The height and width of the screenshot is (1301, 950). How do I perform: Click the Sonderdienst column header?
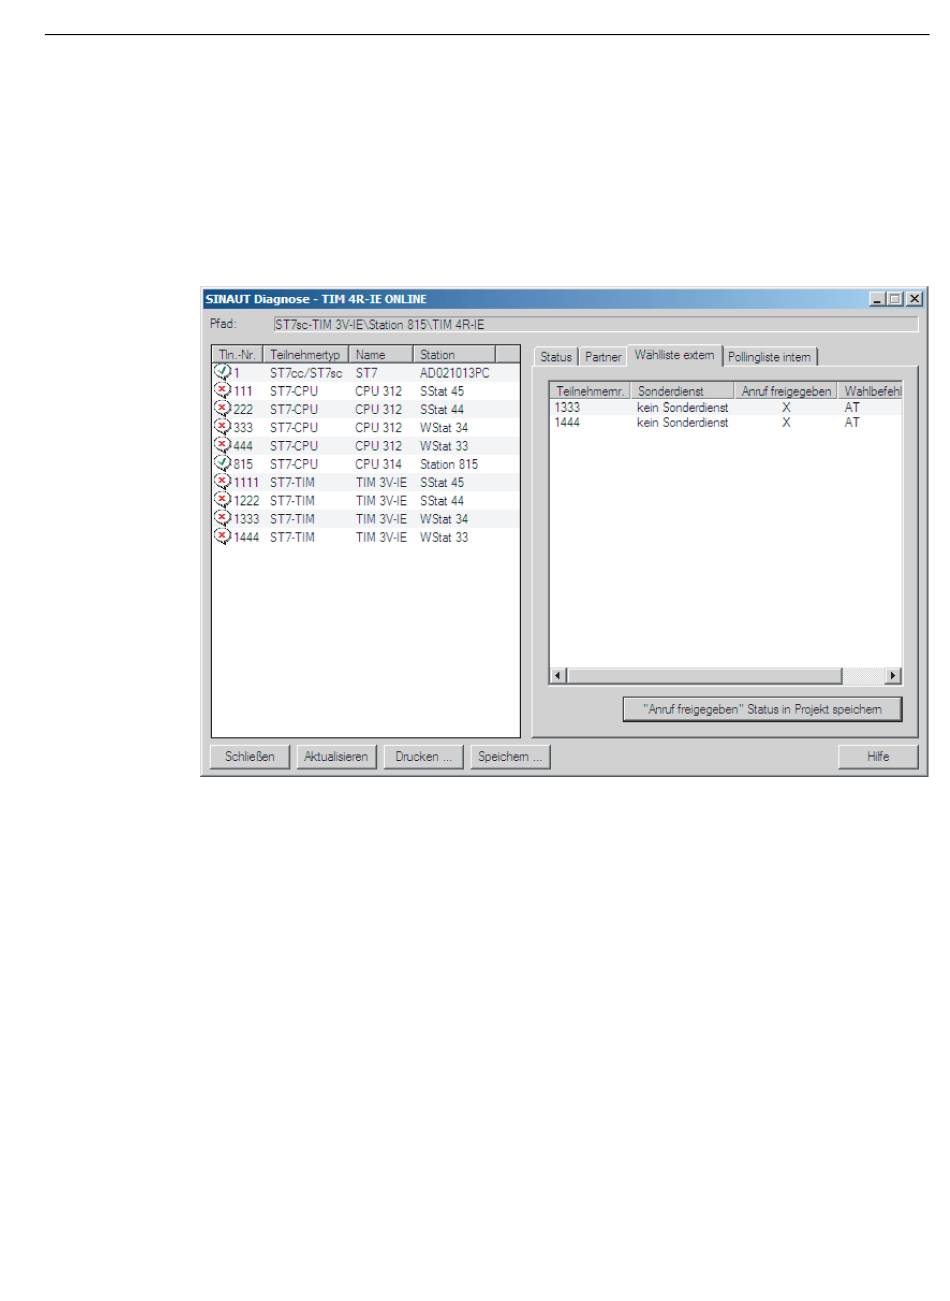[x=684, y=391]
